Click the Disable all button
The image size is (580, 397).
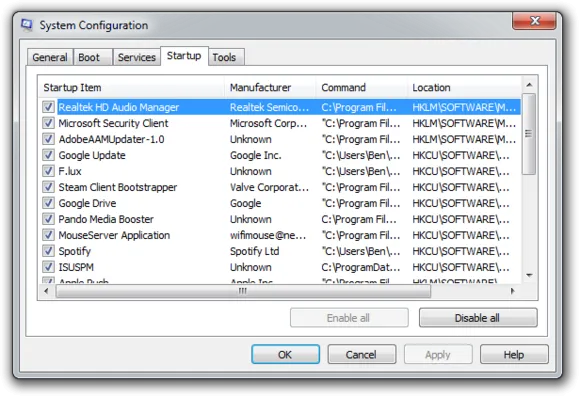pos(478,318)
